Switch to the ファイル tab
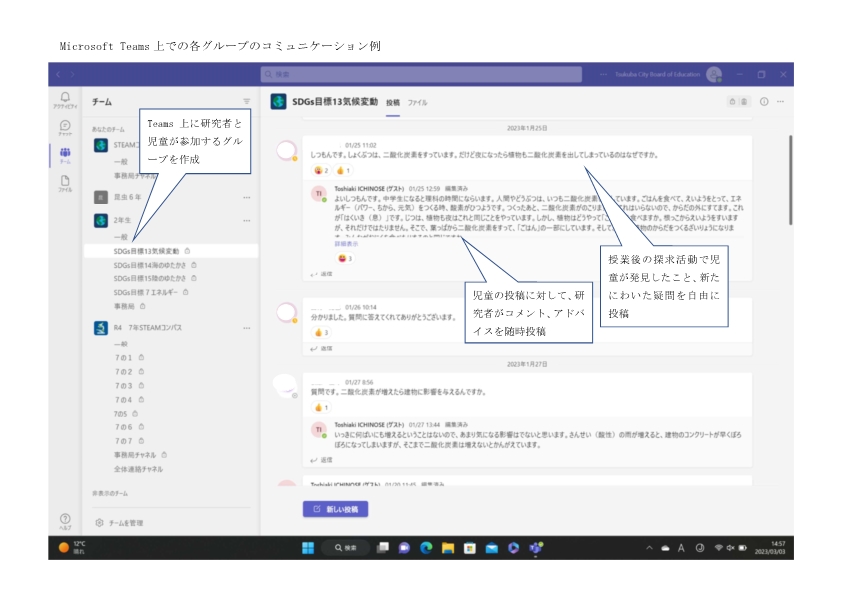The image size is (842, 596). tap(417, 103)
